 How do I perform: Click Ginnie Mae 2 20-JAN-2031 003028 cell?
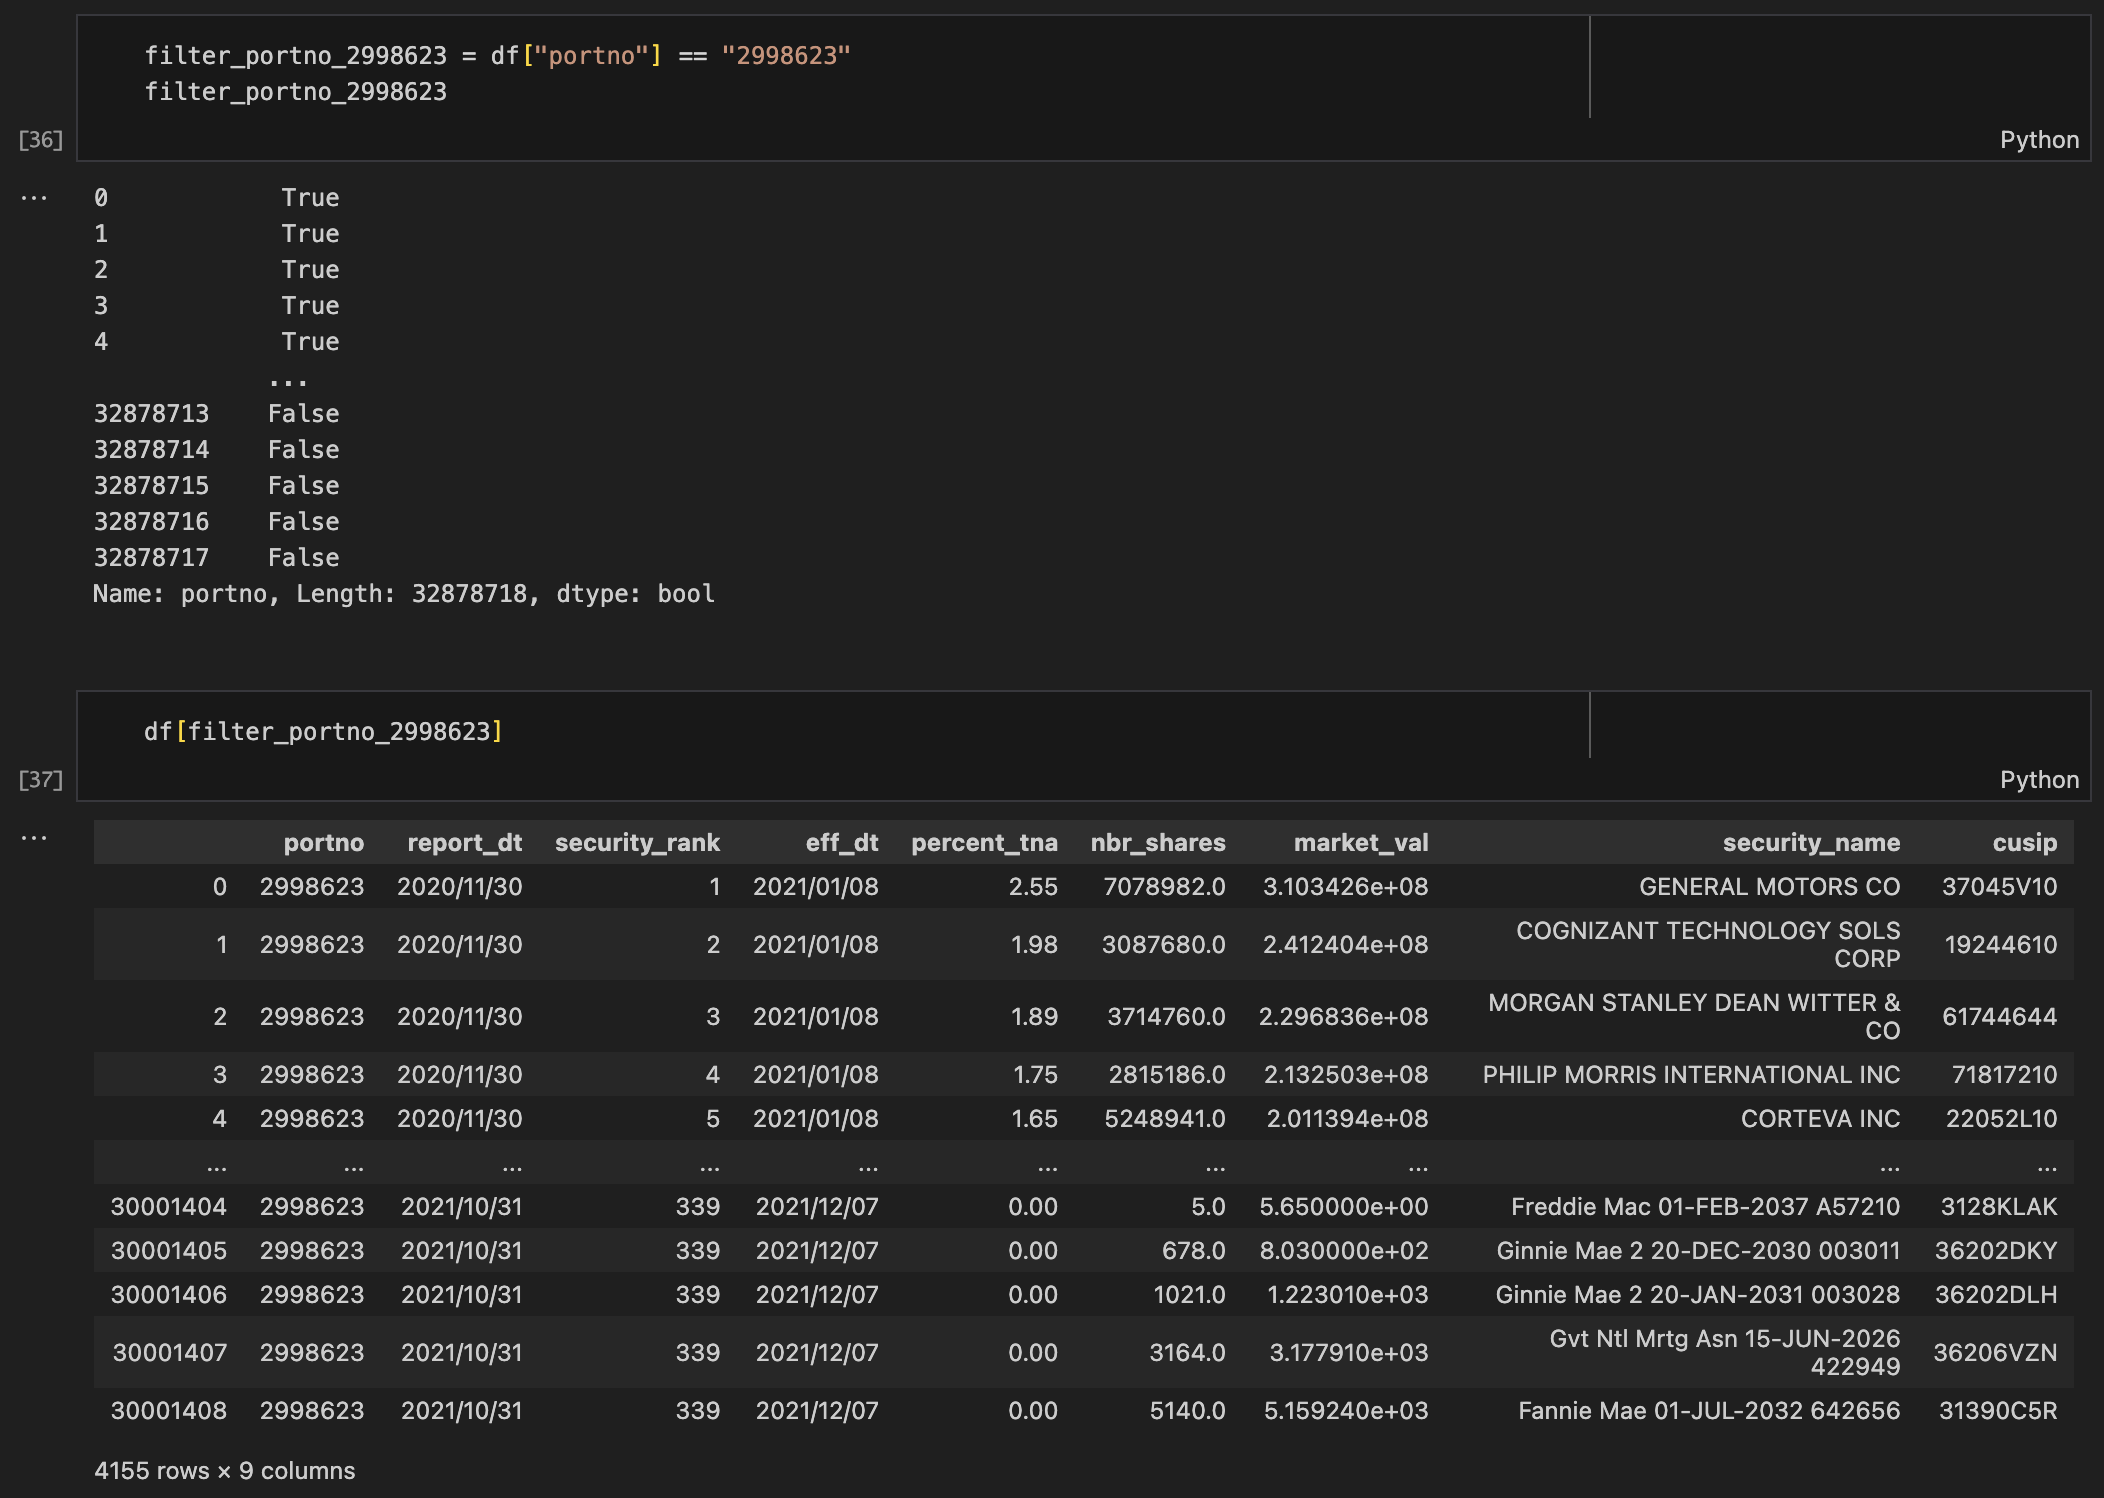coord(1697,1295)
